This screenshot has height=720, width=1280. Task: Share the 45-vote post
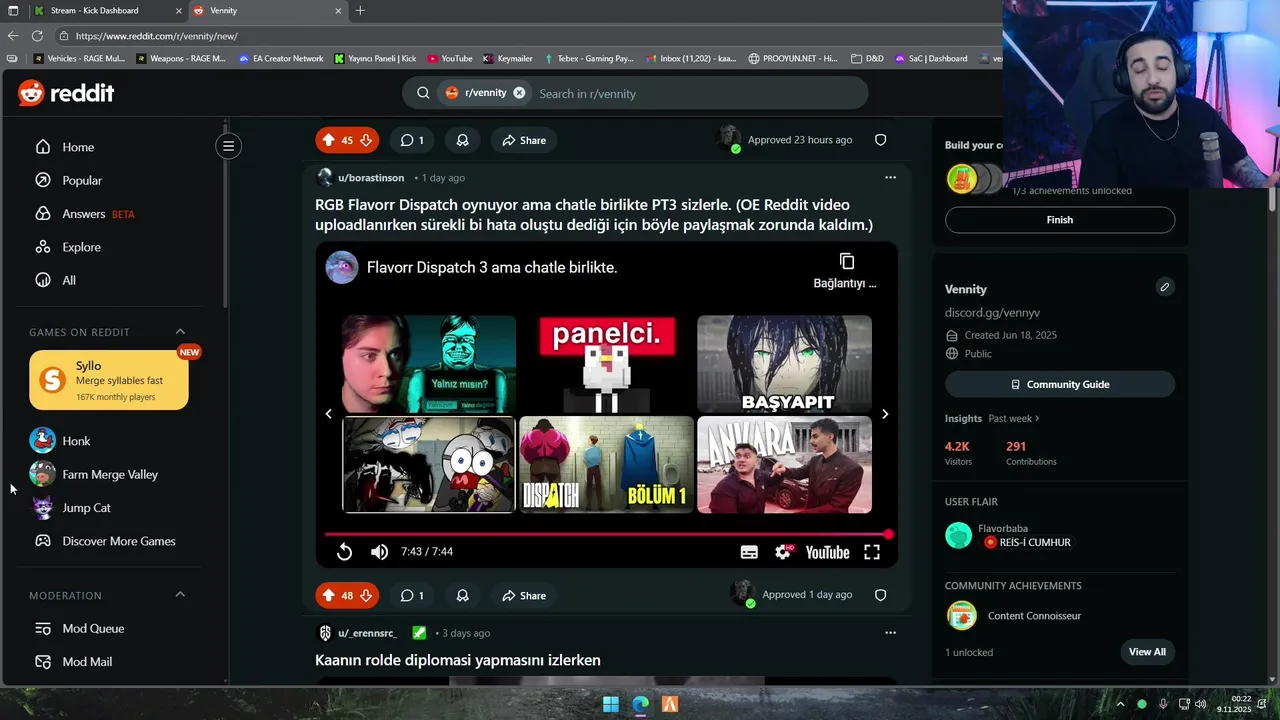tap(524, 140)
